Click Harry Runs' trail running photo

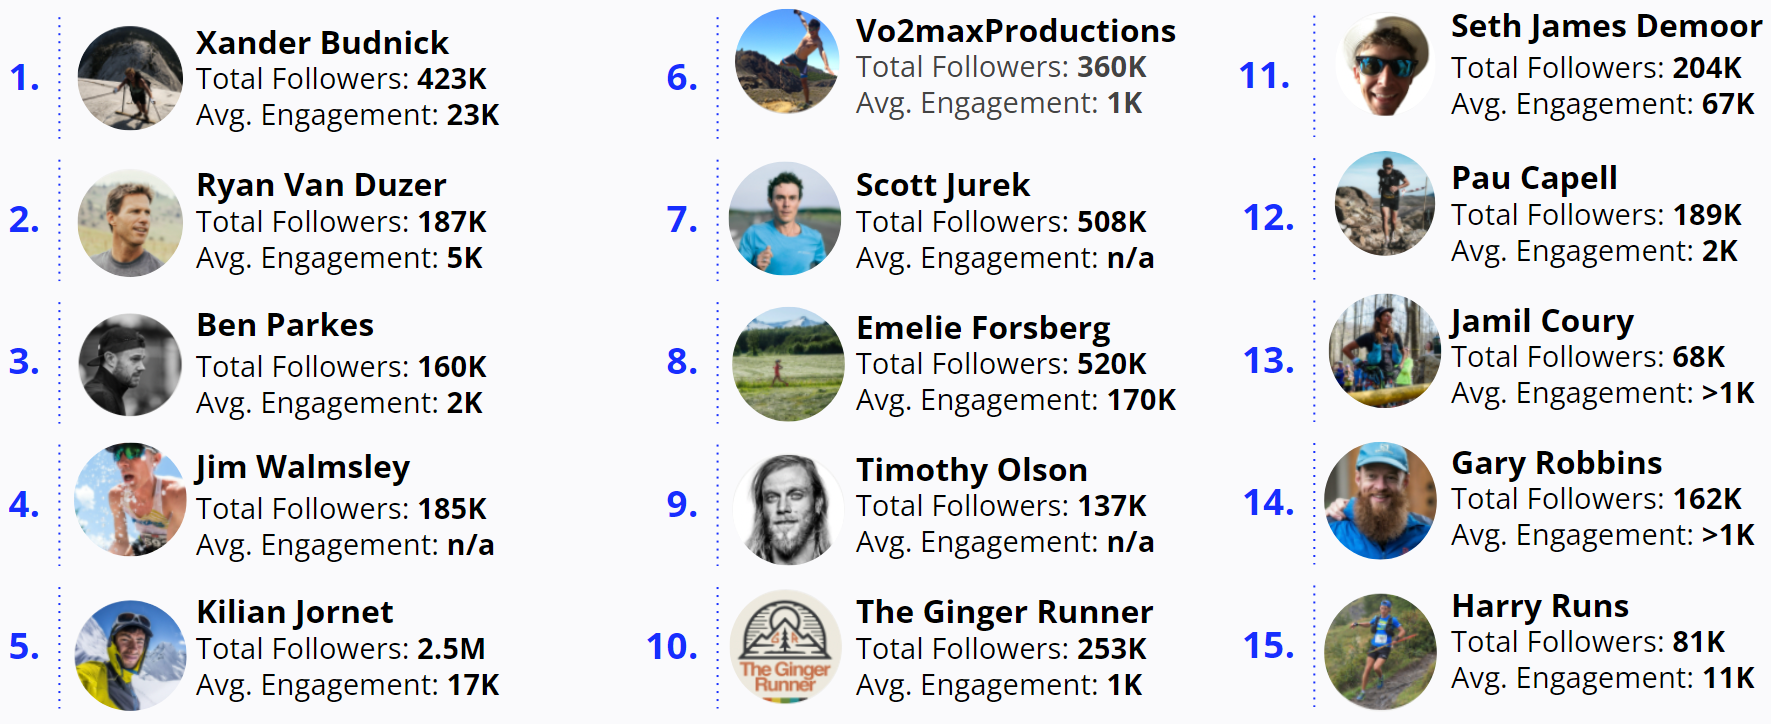(x=1380, y=651)
